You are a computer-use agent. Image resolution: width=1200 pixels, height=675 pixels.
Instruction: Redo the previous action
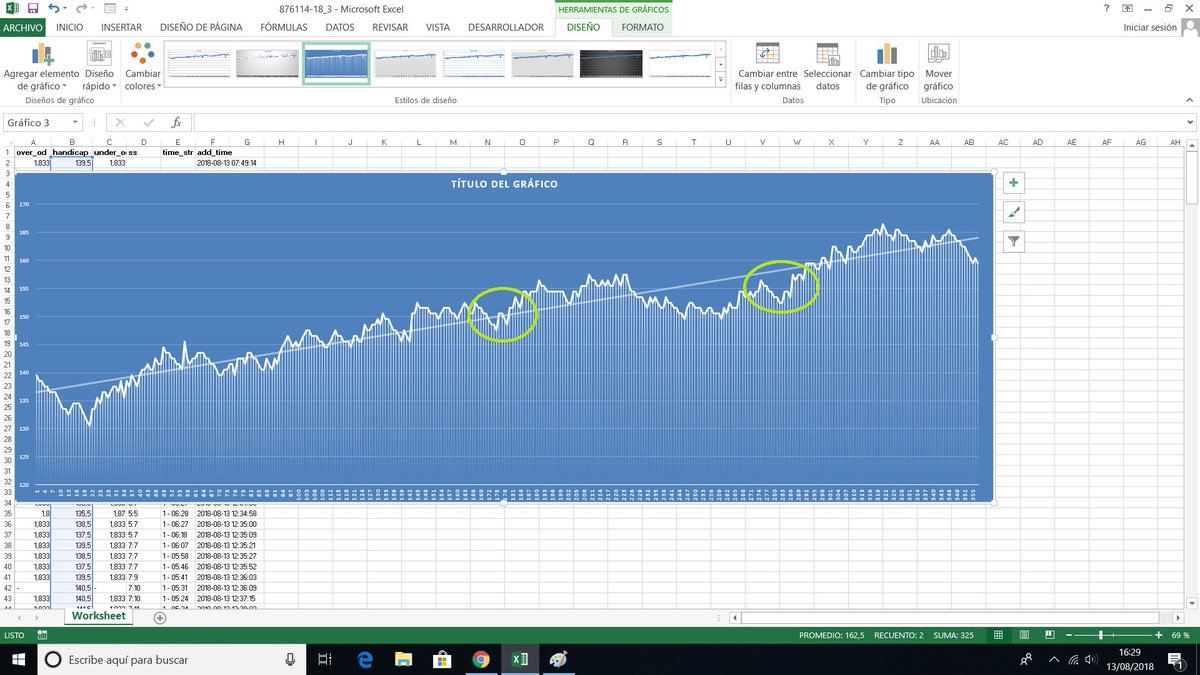pyautogui.click(x=79, y=8)
